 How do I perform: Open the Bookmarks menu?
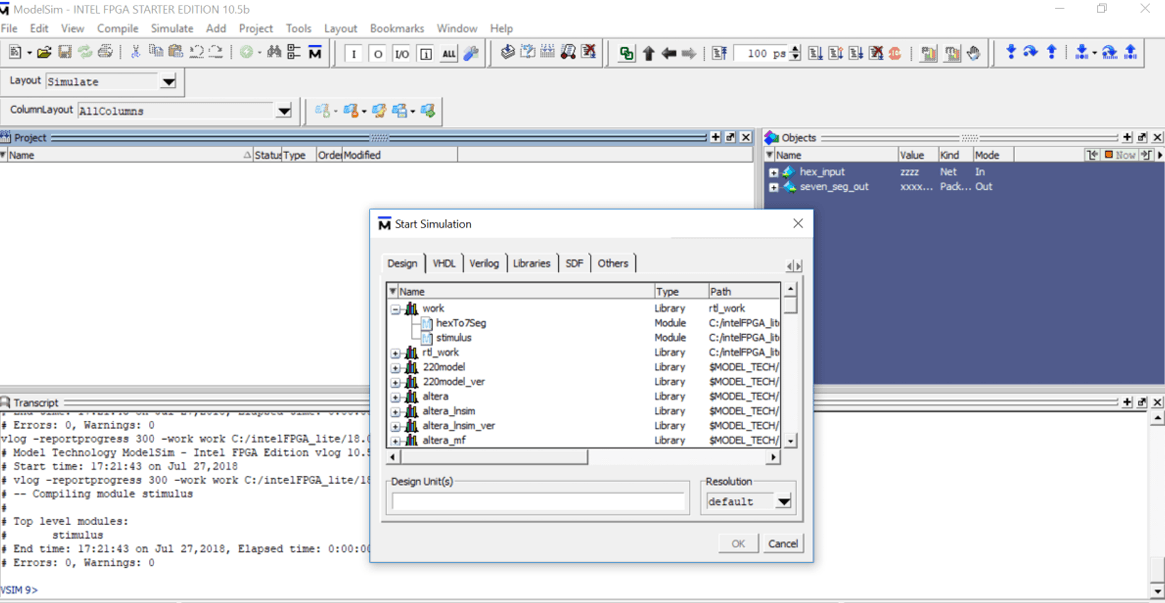coord(397,28)
